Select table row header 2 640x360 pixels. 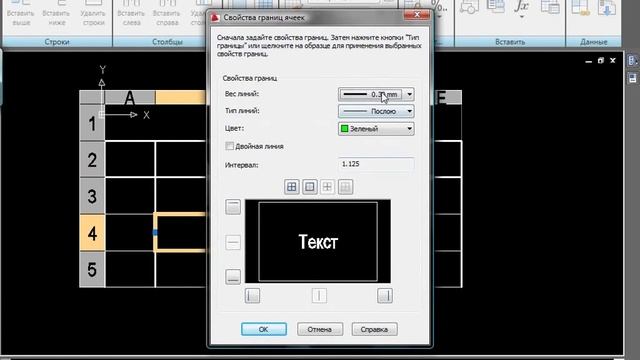pos(92,160)
